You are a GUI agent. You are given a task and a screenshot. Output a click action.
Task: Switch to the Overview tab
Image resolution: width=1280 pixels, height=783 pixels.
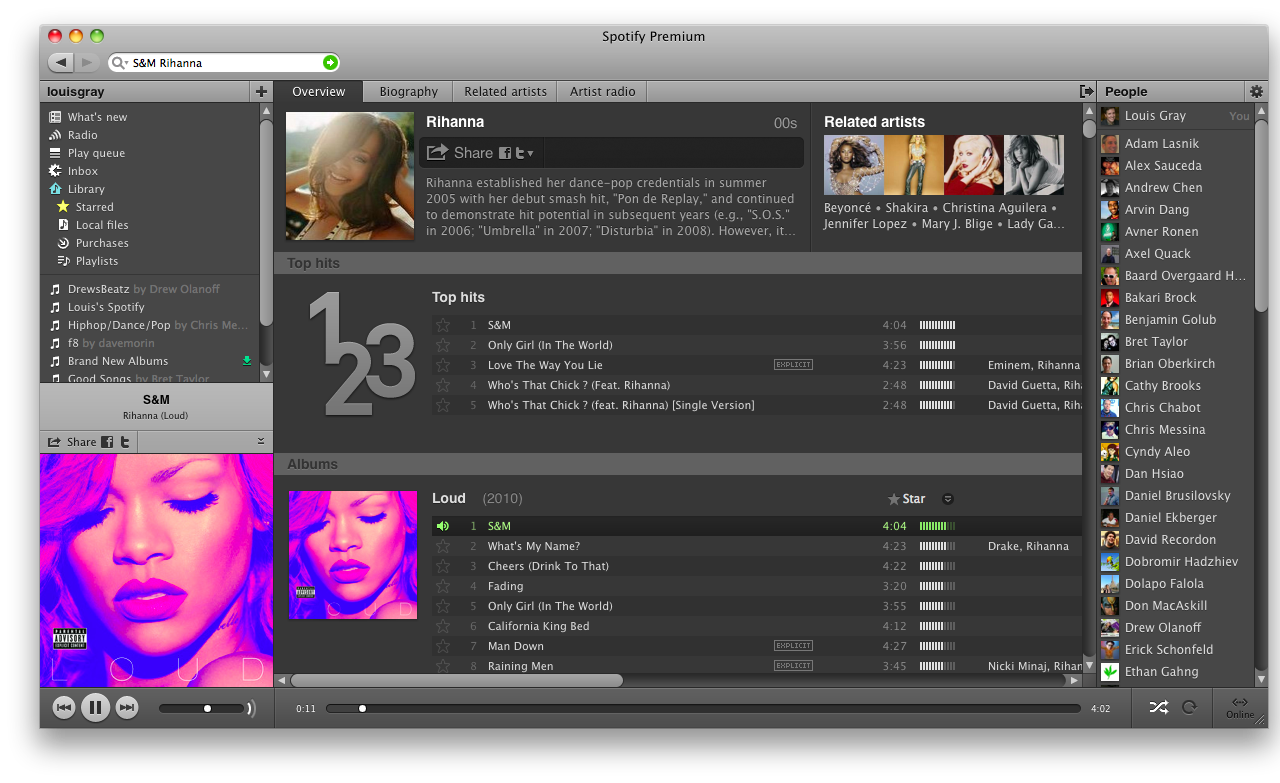319,92
